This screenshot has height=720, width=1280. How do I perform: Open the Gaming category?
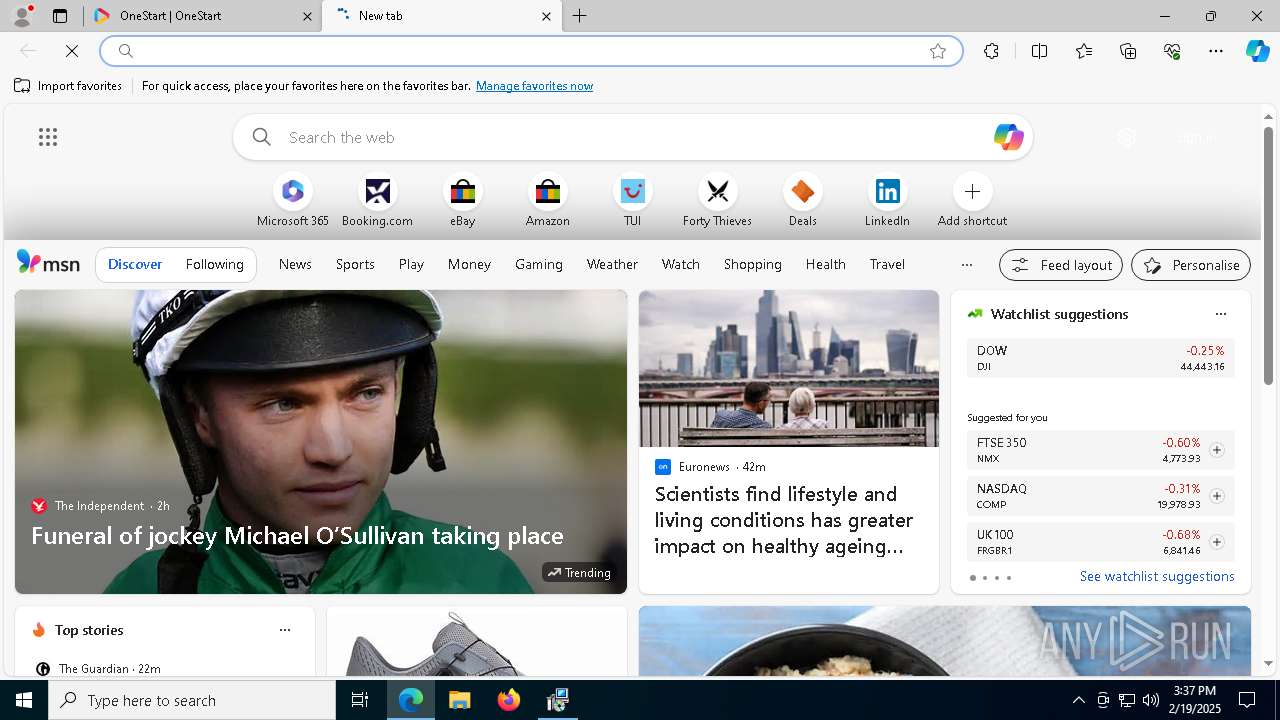click(x=539, y=264)
